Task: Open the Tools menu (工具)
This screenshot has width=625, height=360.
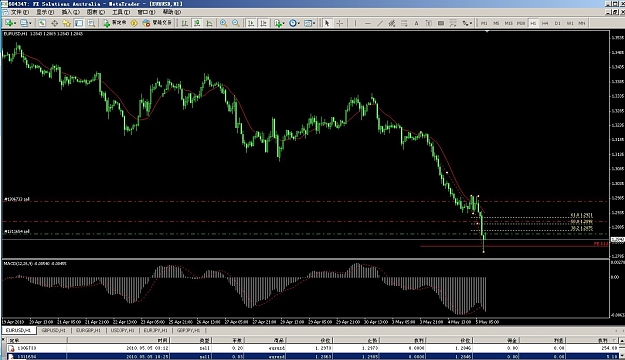Action: (121, 12)
